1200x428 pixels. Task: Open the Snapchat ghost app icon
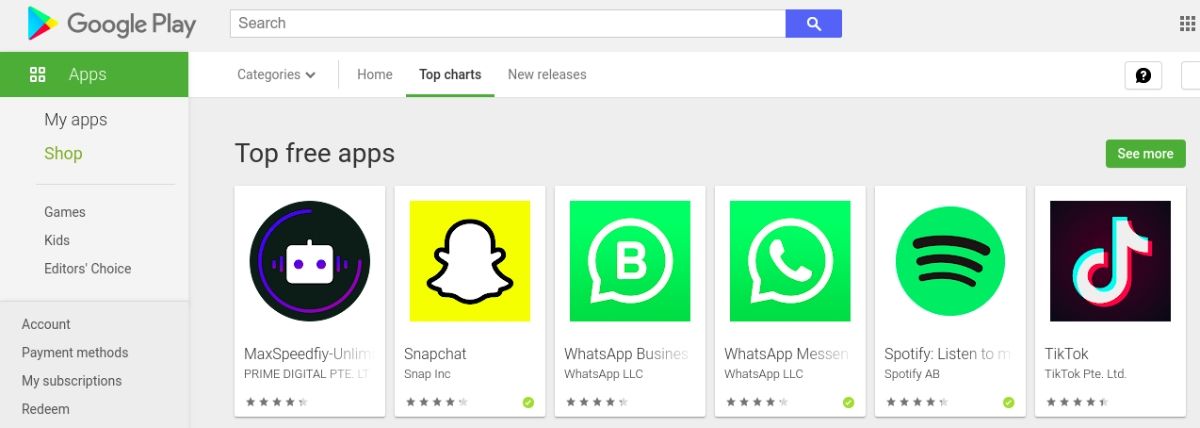point(470,261)
